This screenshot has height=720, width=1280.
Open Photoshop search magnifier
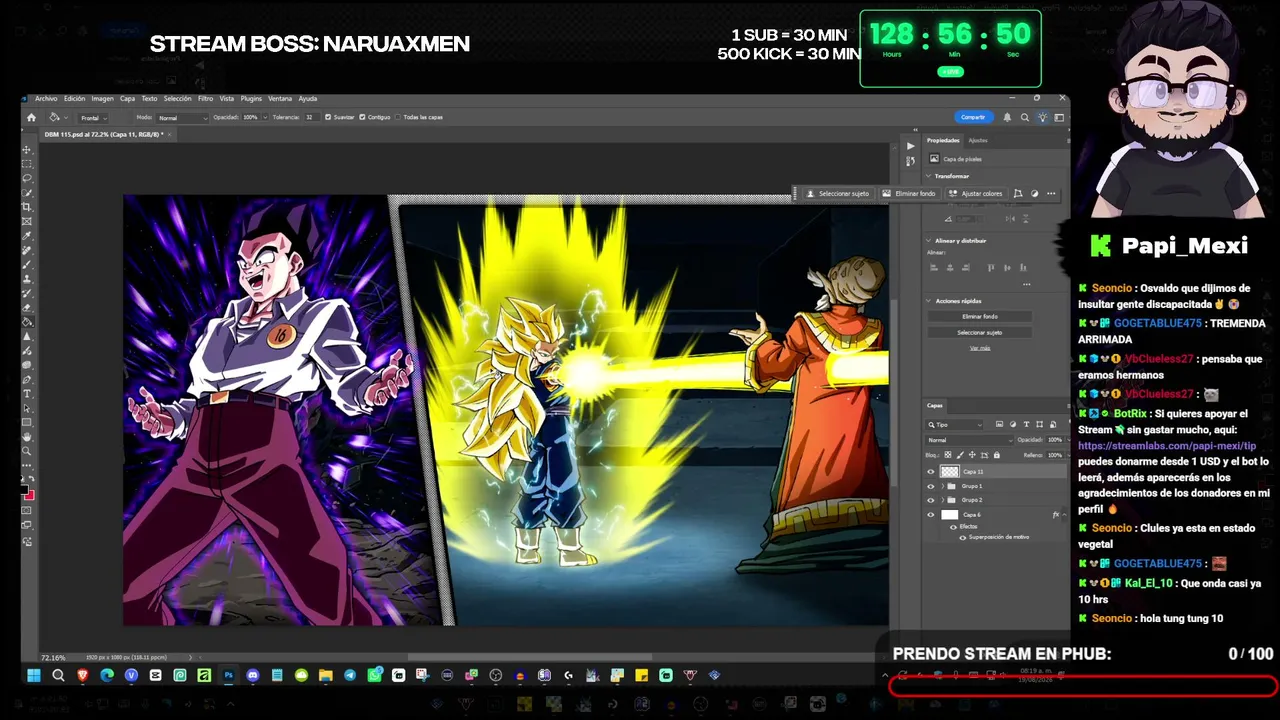[1025, 117]
